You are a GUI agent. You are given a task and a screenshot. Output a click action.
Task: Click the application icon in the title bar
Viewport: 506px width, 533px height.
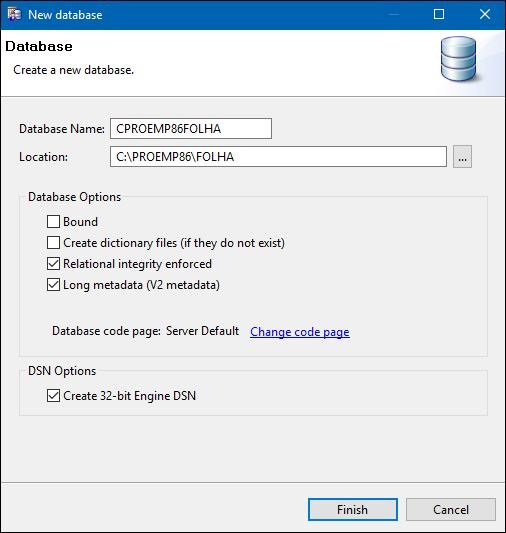pyautogui.click(x=14, y=14)
